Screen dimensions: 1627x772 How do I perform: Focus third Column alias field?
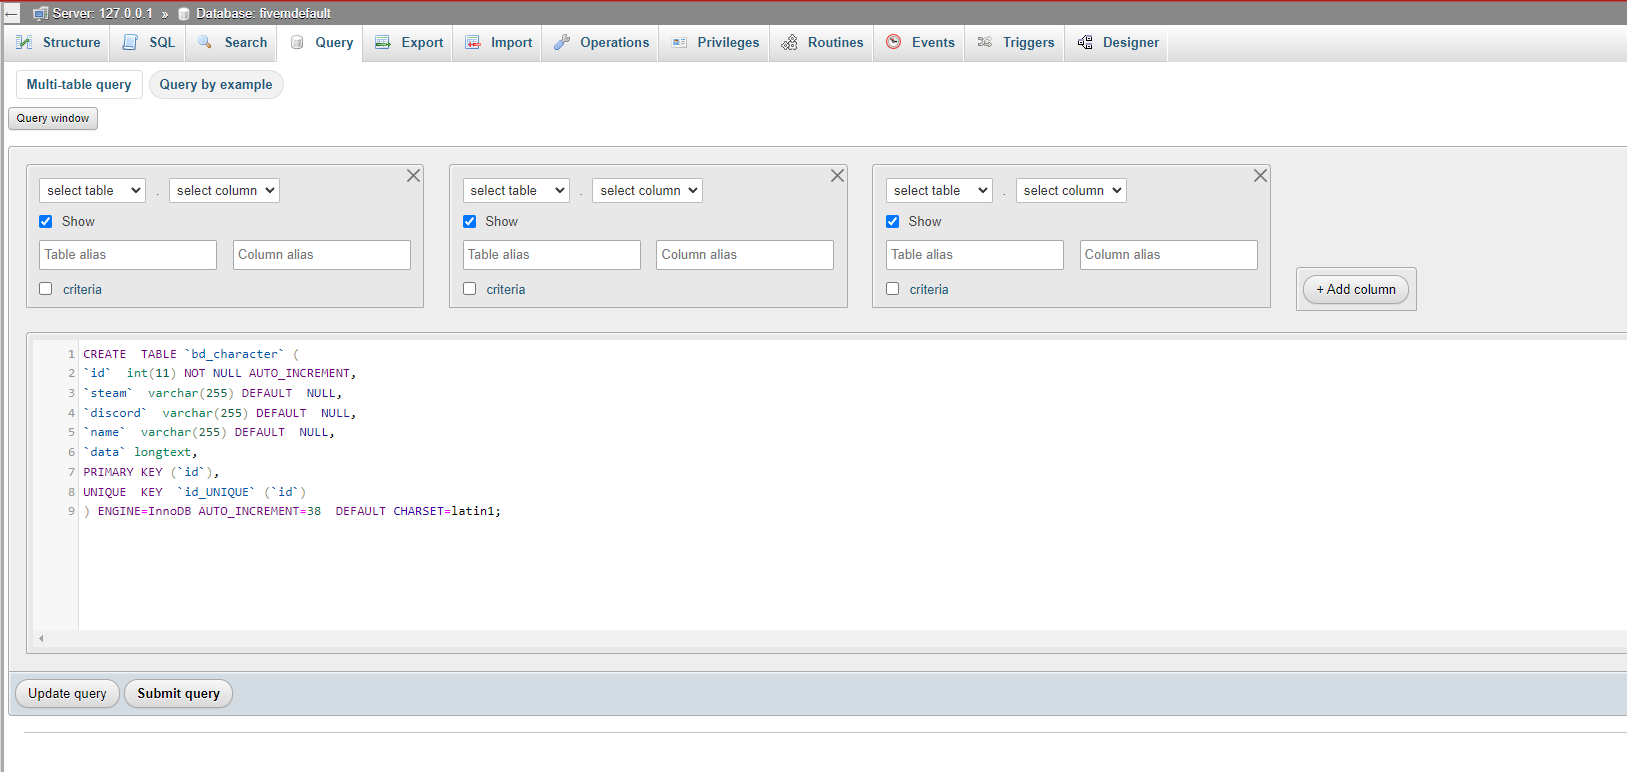1169,254
